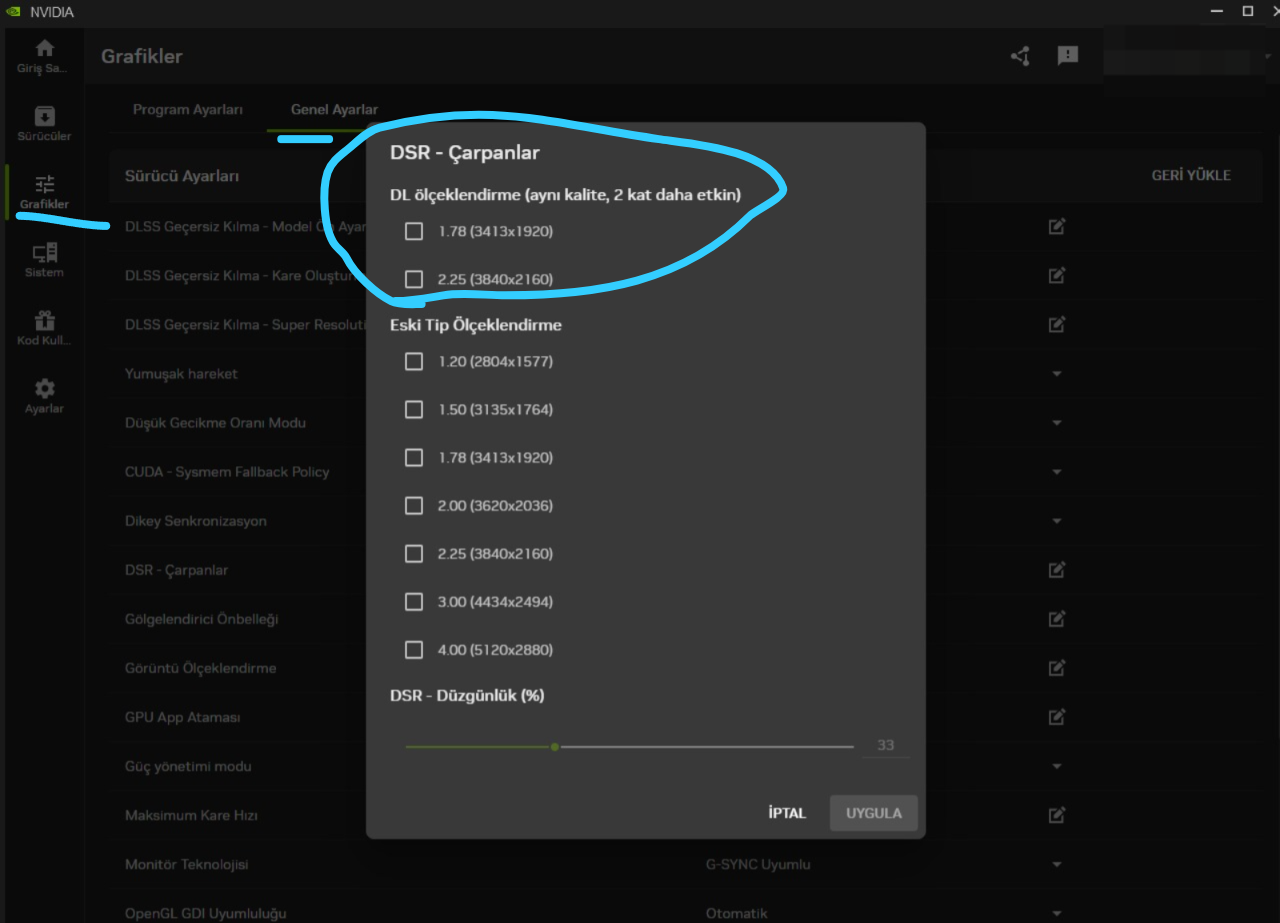Click the Monitör Teknolojisi label
1280x923 pixels.
point(187,864)
